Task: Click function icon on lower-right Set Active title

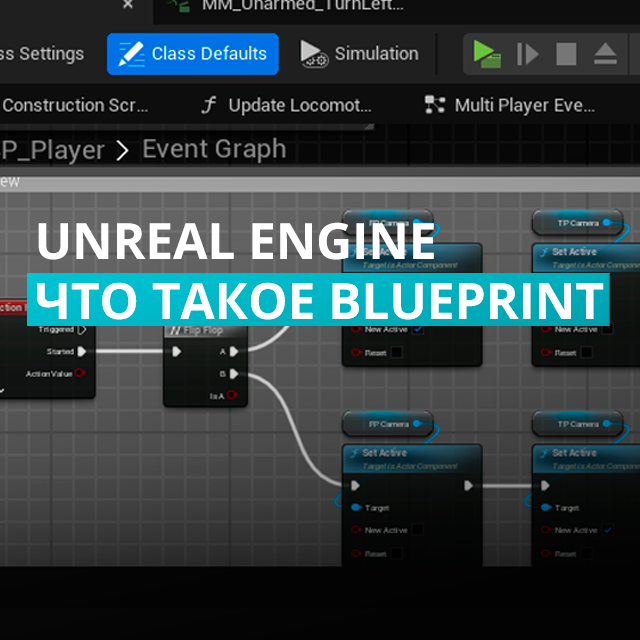Action: (x=544, y=453)
